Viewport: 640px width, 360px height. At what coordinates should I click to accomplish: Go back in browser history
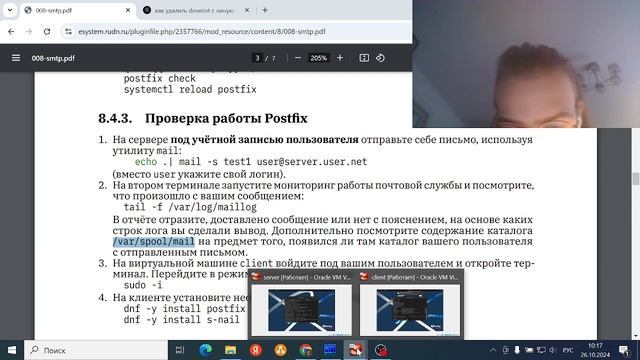point(11,31)
